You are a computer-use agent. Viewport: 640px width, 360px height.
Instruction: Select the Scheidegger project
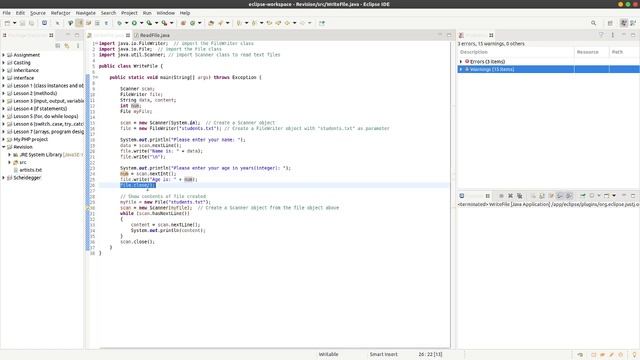[27, 178]
